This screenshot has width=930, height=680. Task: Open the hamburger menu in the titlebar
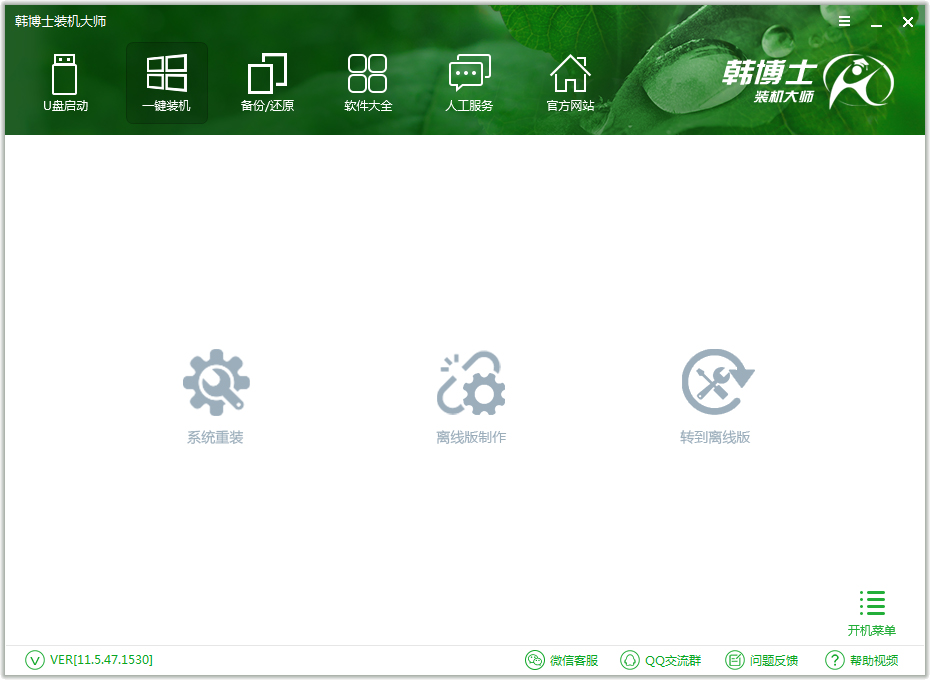pos(844,21)
